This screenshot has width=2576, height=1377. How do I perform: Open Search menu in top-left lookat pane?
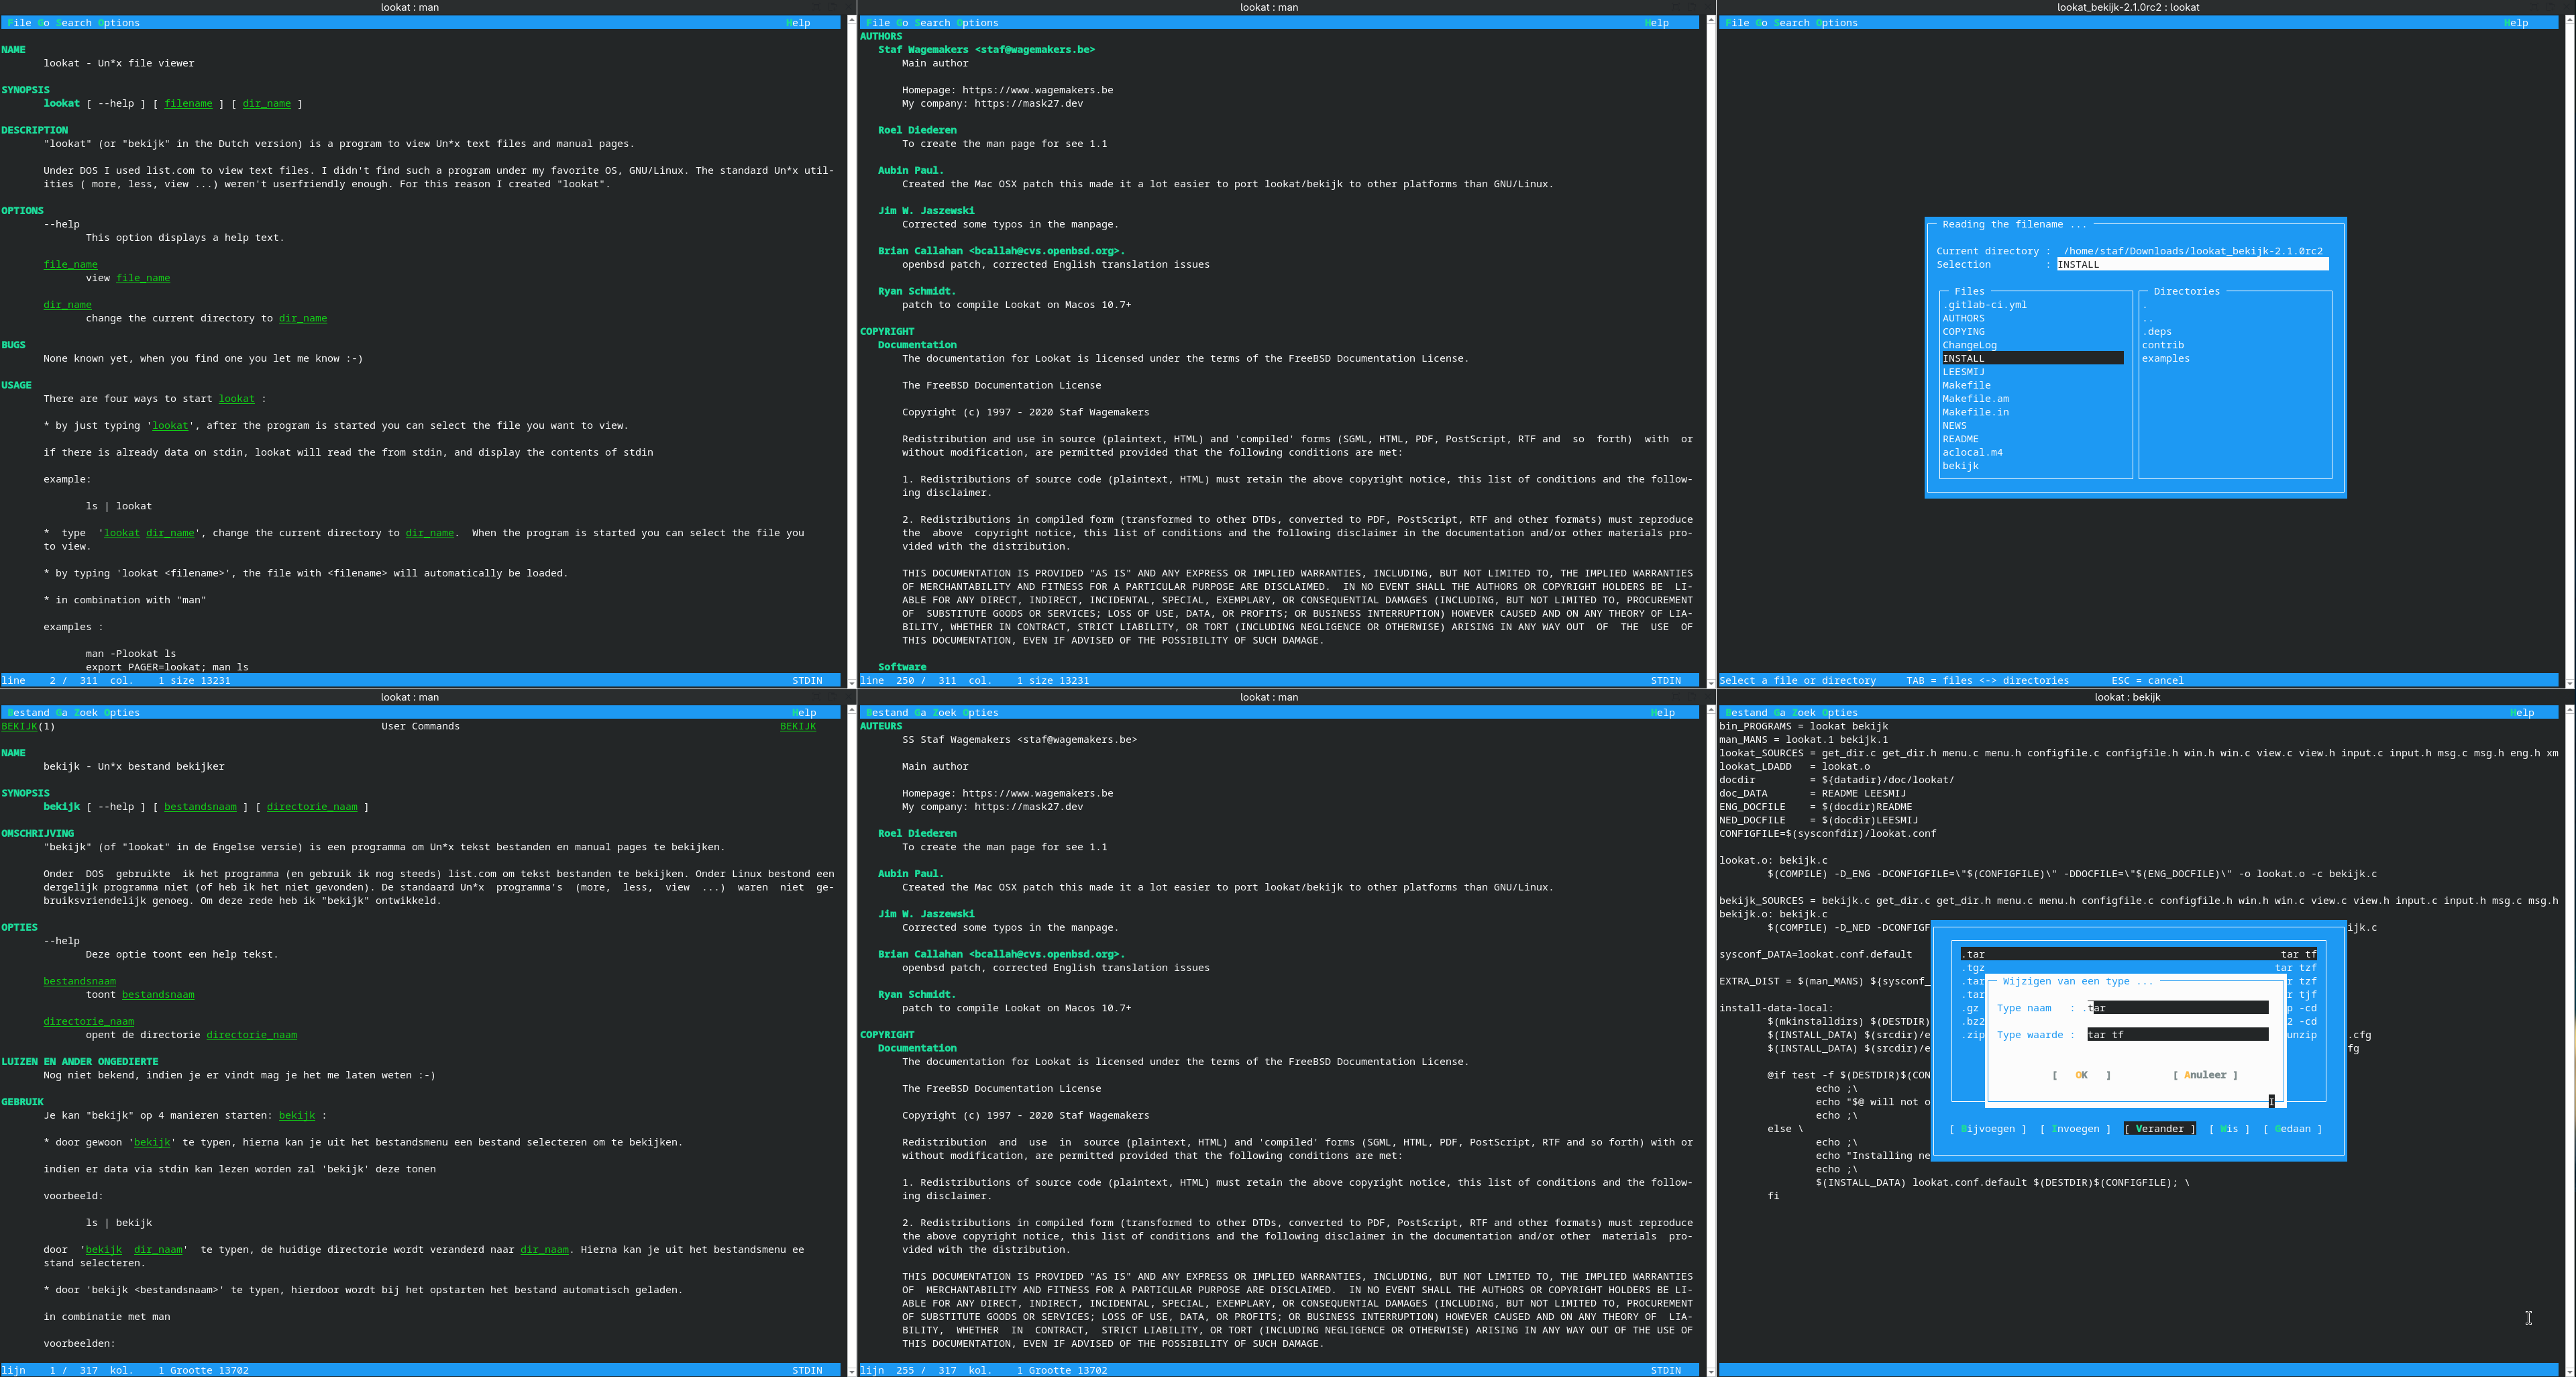pos(73,23)
